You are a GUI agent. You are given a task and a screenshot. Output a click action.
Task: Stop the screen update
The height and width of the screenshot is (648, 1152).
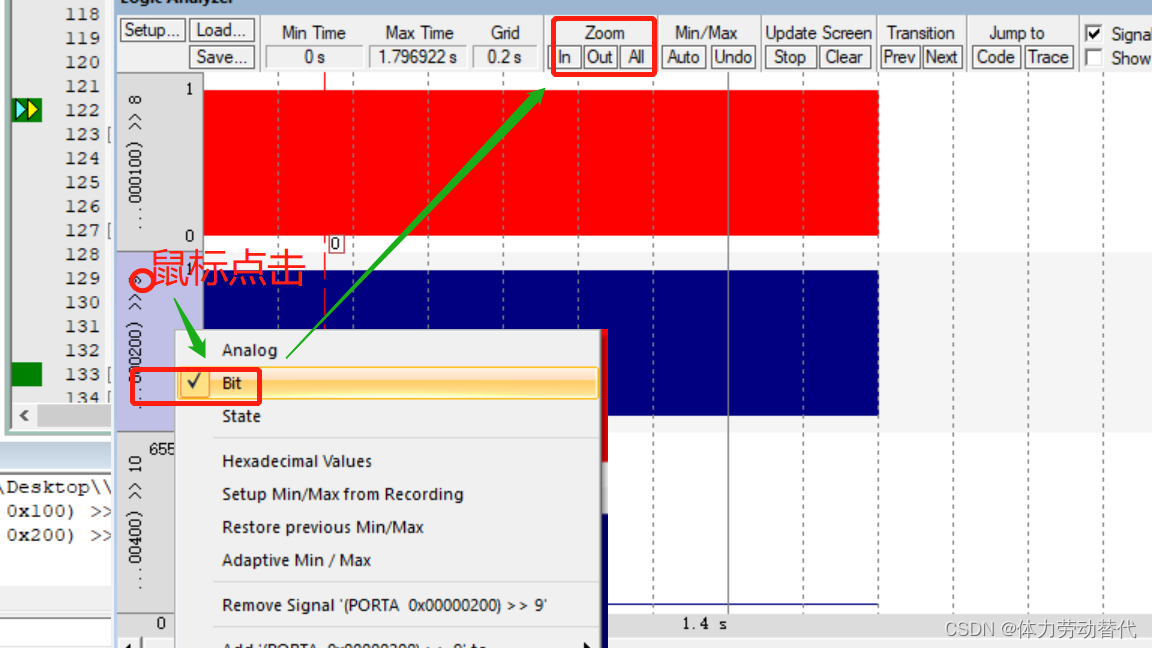790,57
